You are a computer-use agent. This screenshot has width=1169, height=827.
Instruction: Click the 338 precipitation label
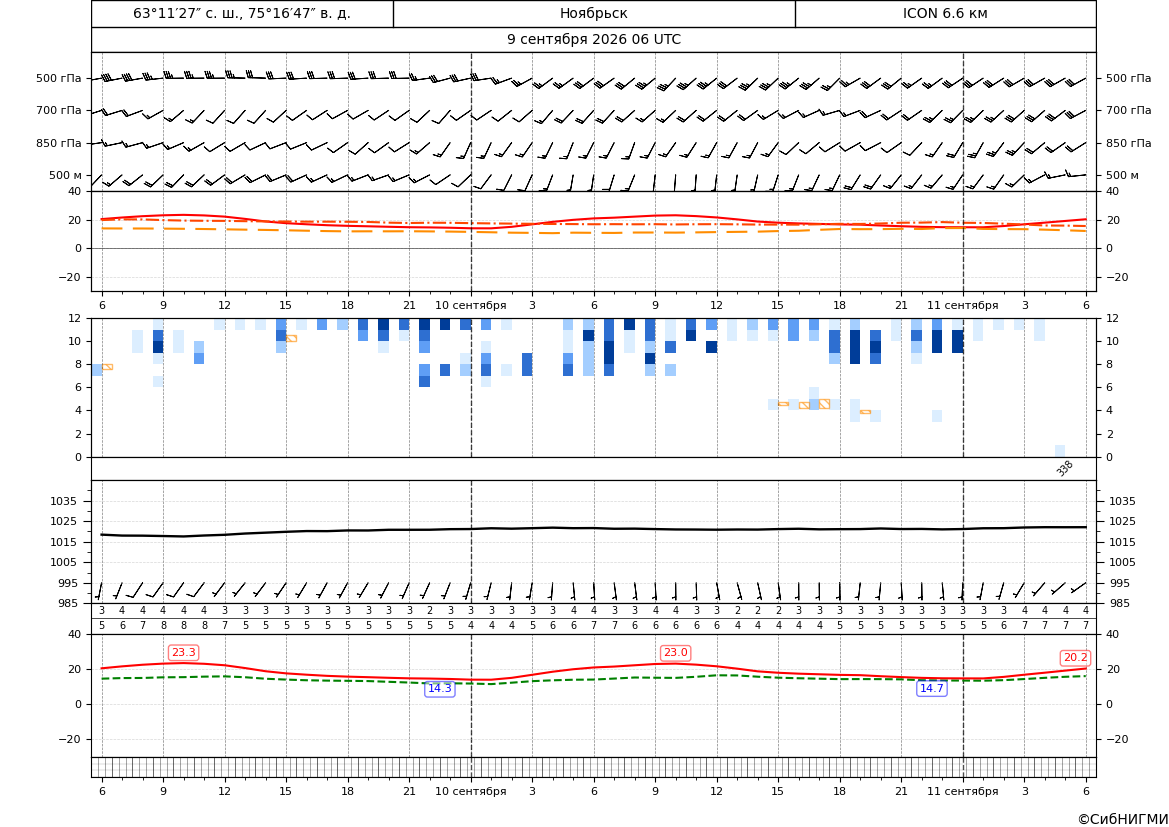pyautogui.click(x=1065, y=468)
